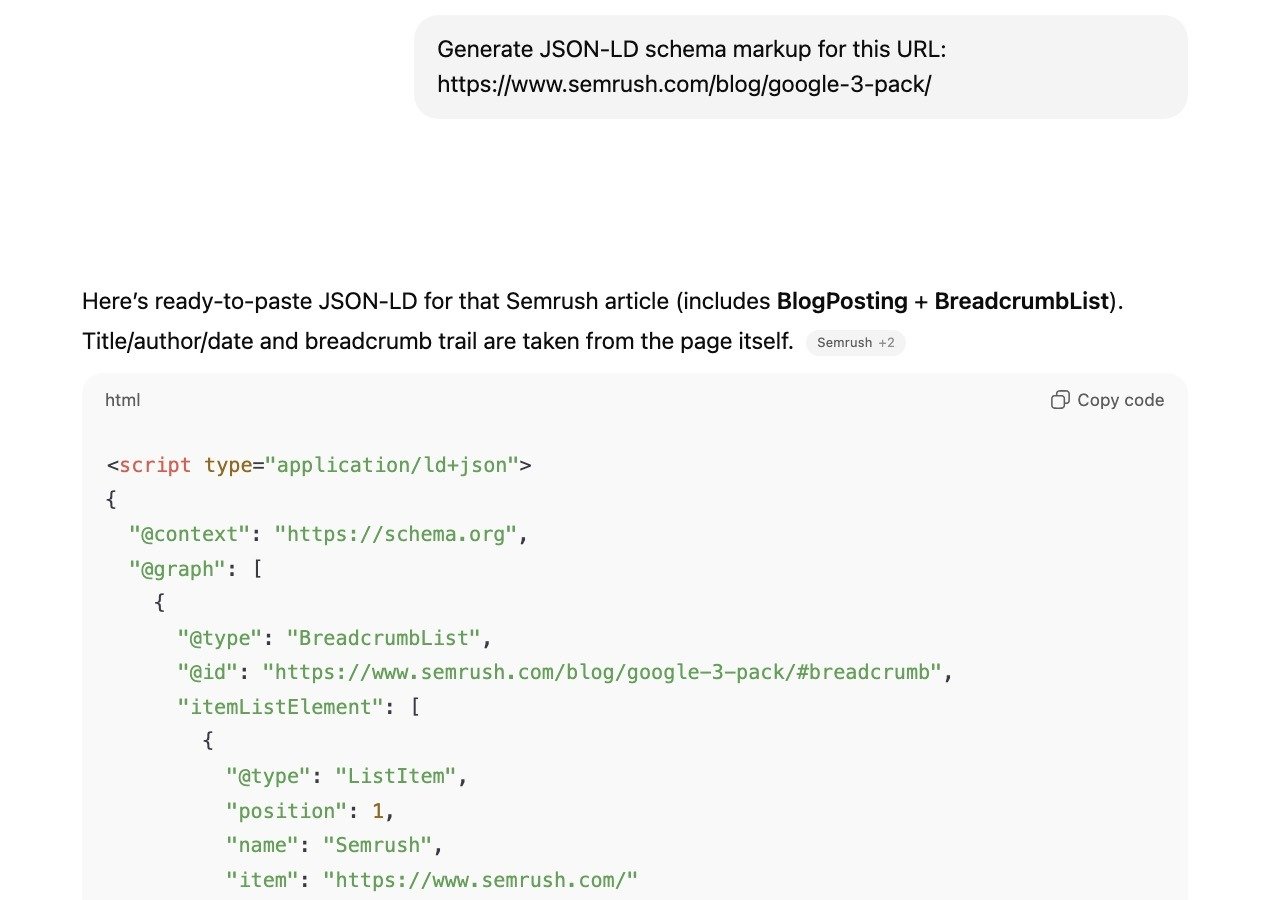Viewport: 1272px width, 900px height.
Task: Click the Semrush blog URL in the user message
Action: coord(684,85)
